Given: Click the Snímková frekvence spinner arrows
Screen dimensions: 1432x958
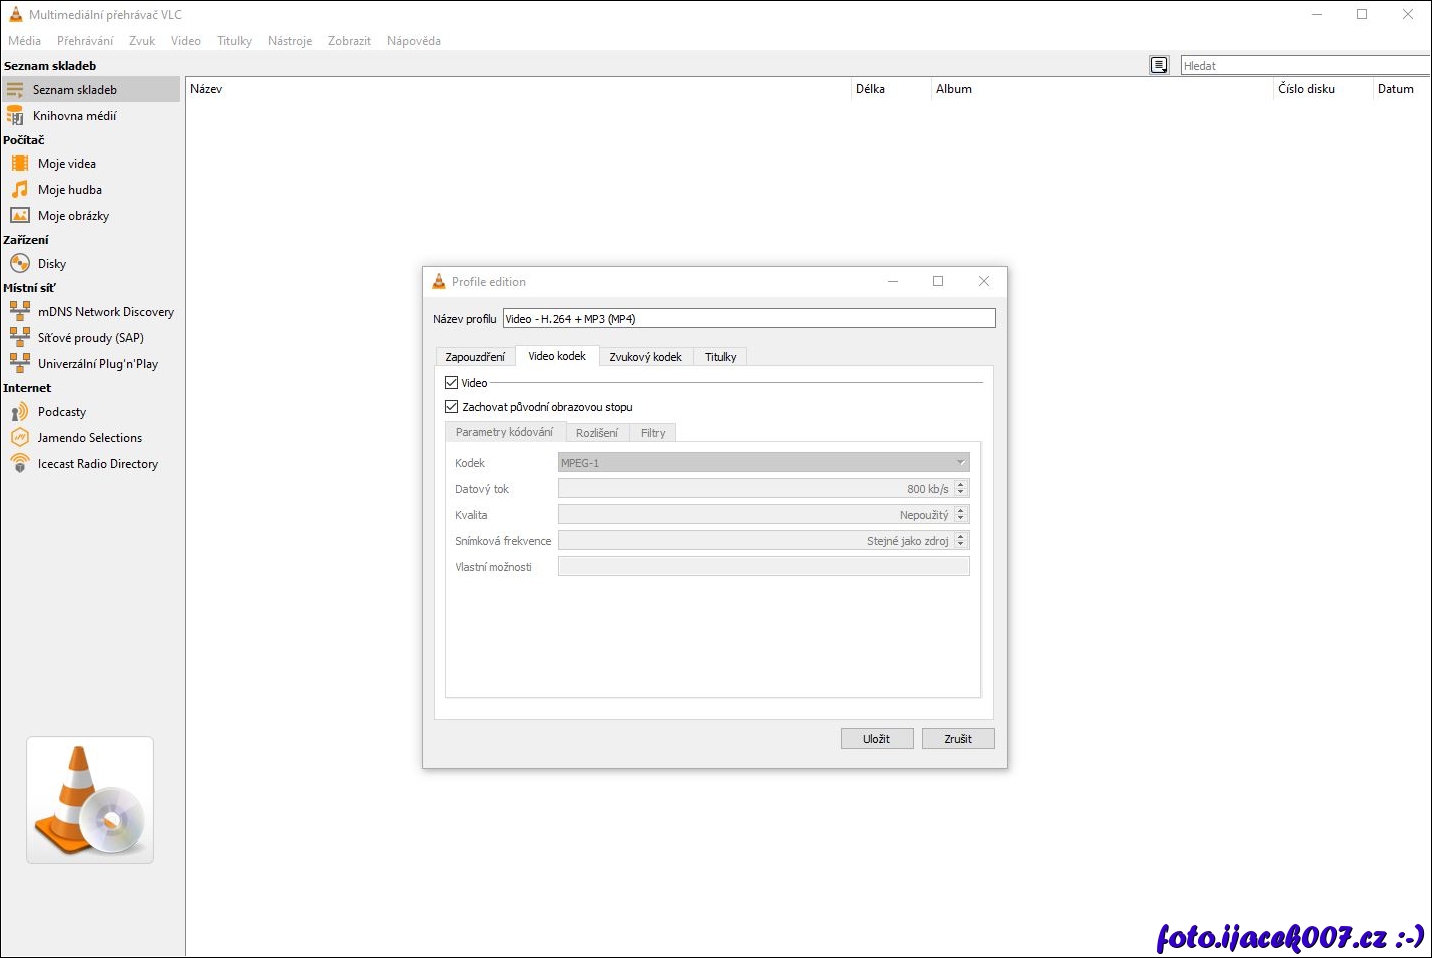Looking at the screenshot, I should 961,541.
